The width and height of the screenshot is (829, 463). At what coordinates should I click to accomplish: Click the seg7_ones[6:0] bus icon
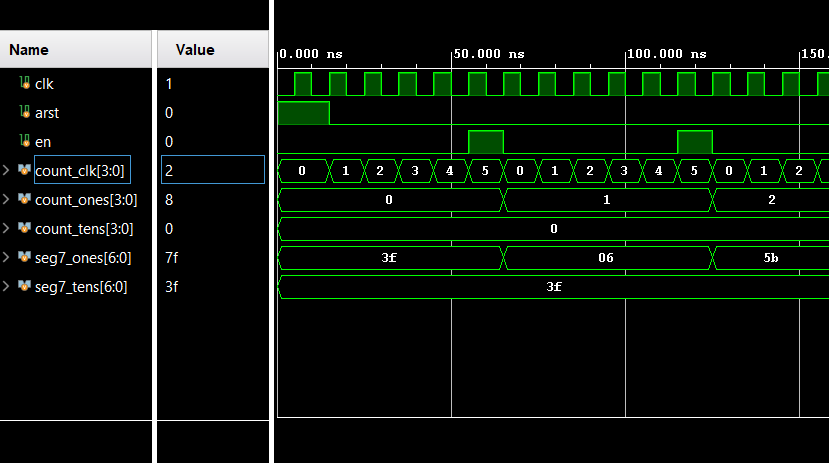(x=24, y=257)
